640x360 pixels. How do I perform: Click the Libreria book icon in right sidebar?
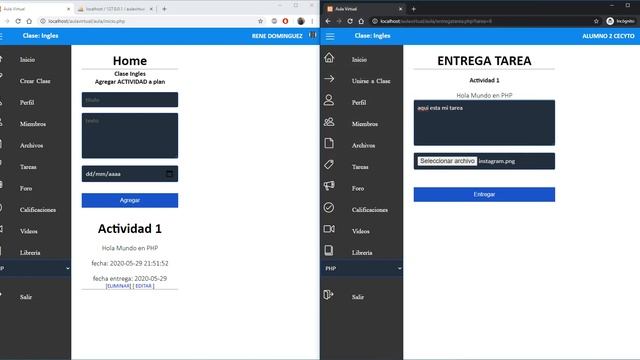point(329,250)
